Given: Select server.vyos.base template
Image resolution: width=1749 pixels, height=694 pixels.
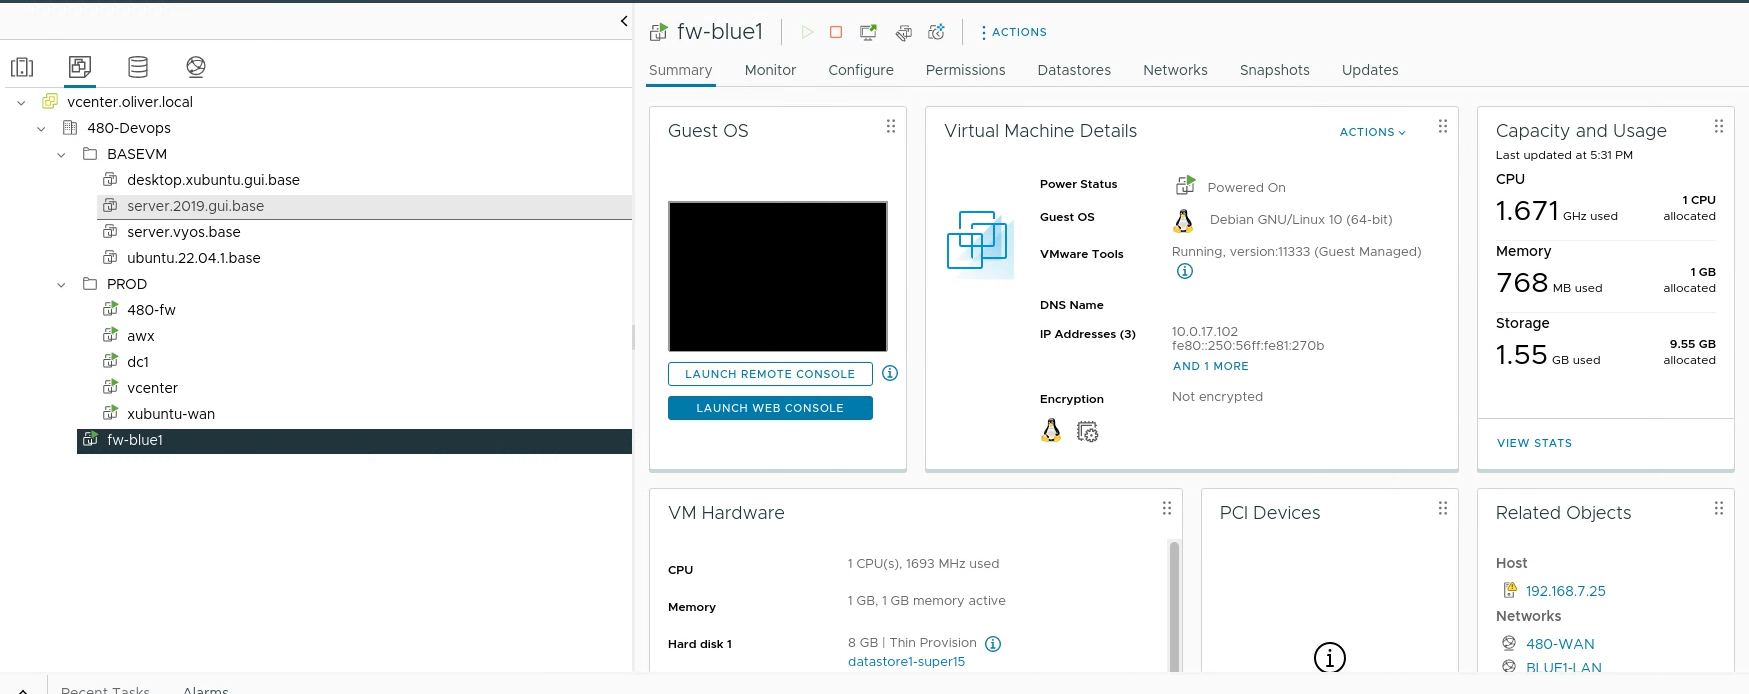Looking at the screenshot, I should (x=183, y=232).
